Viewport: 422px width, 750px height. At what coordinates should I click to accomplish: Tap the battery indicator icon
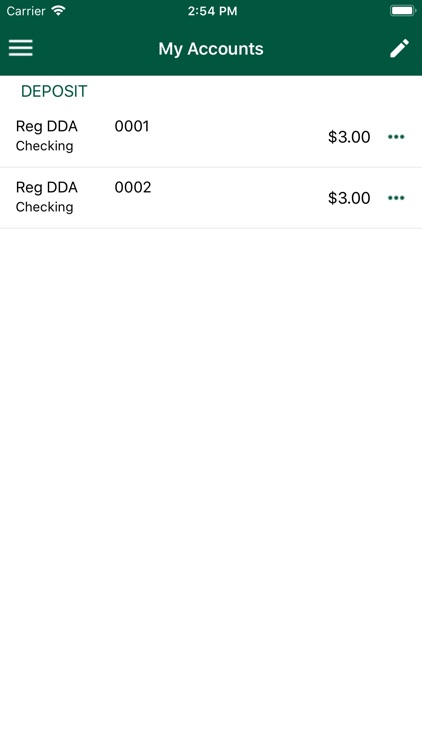click(x=402, y=11)
